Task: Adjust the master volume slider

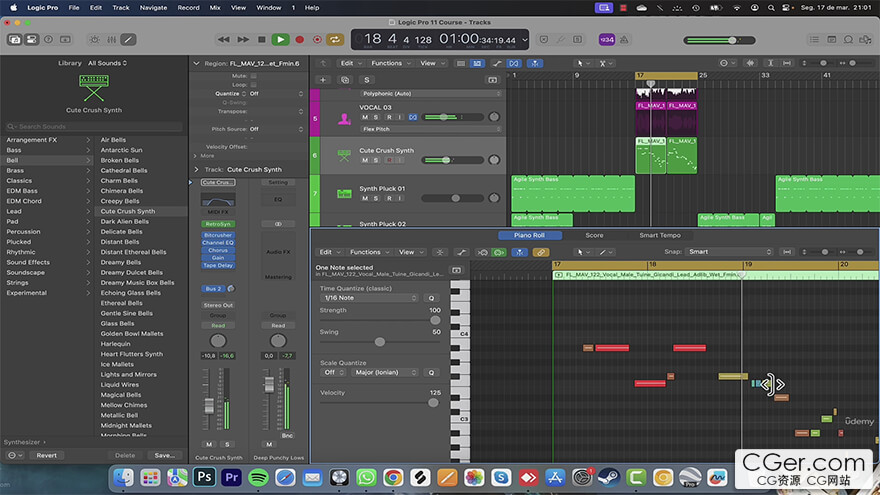Action: tap(719, 40)
